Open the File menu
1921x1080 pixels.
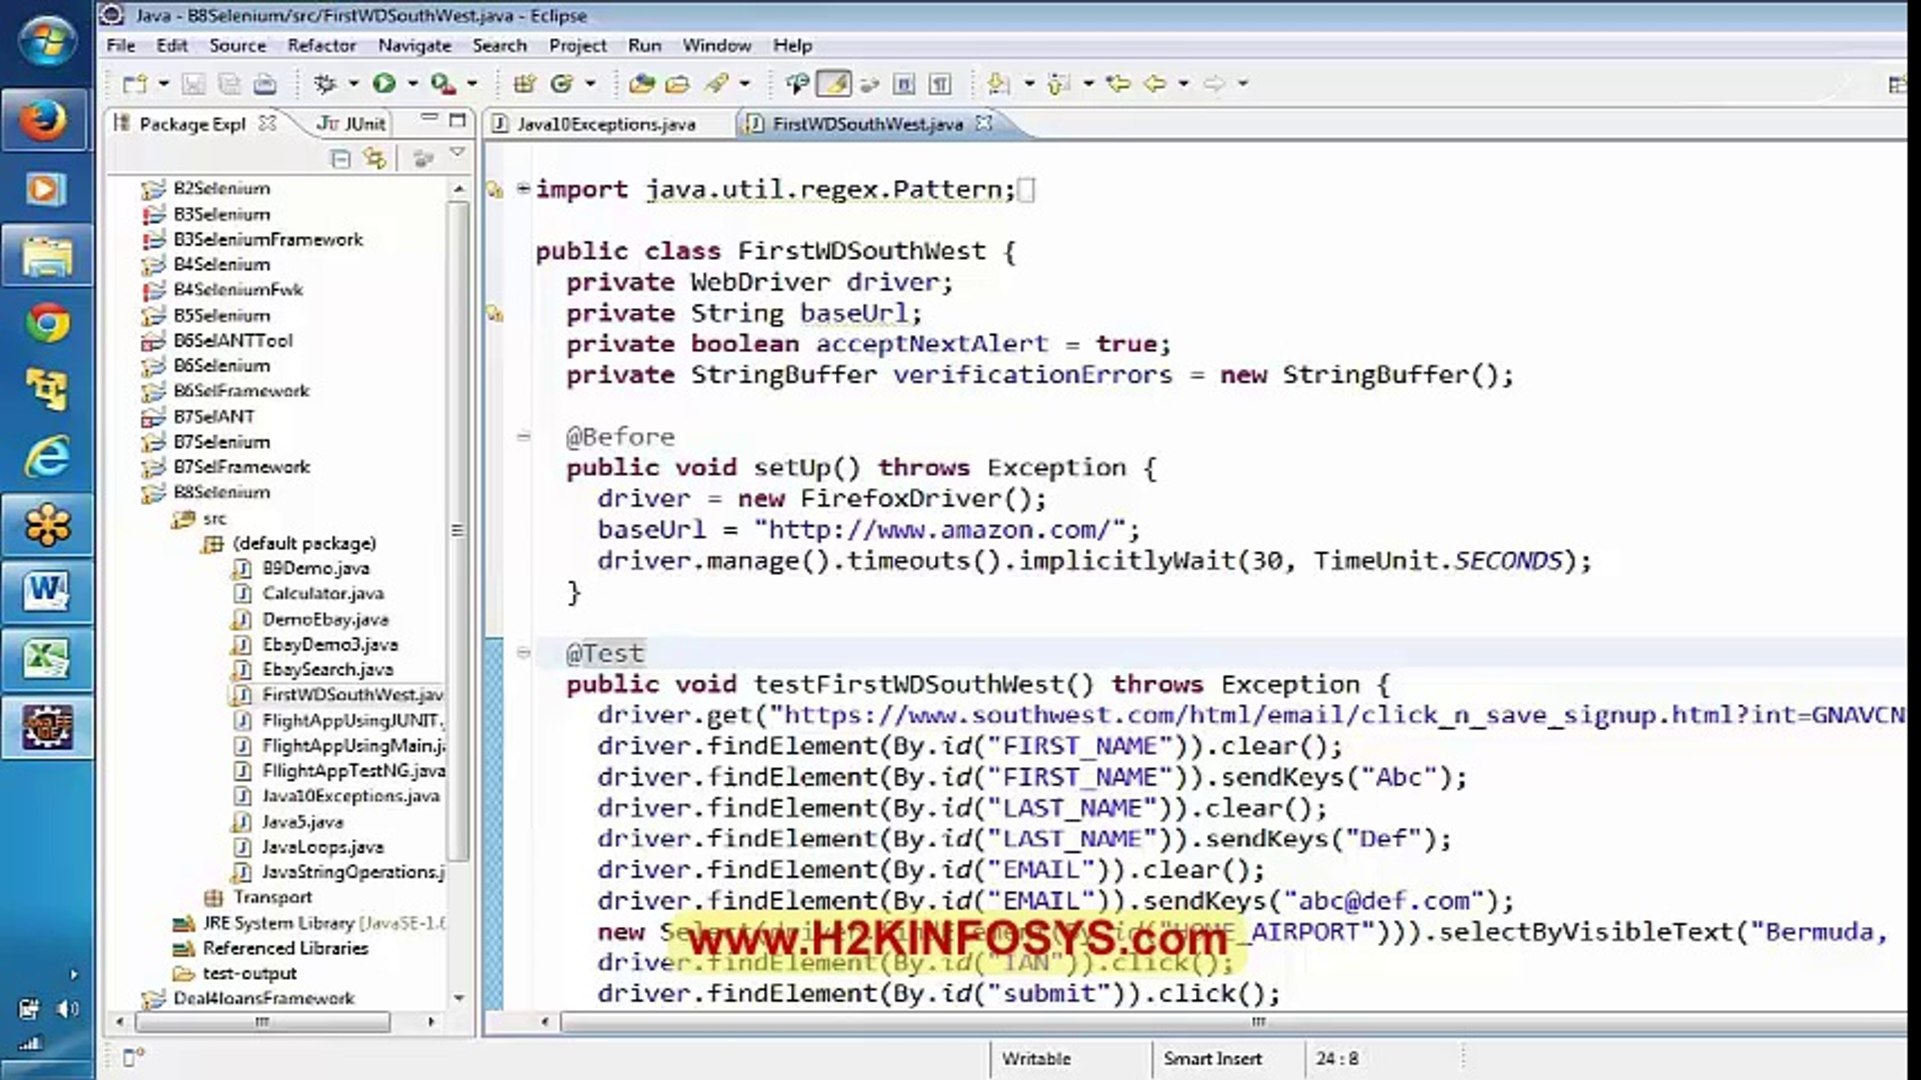click(x=120, y=46)
